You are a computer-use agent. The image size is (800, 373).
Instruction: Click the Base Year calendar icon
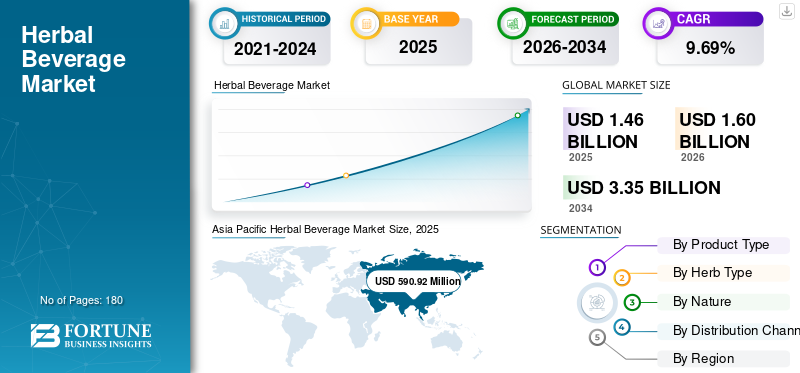pos(365,23)
